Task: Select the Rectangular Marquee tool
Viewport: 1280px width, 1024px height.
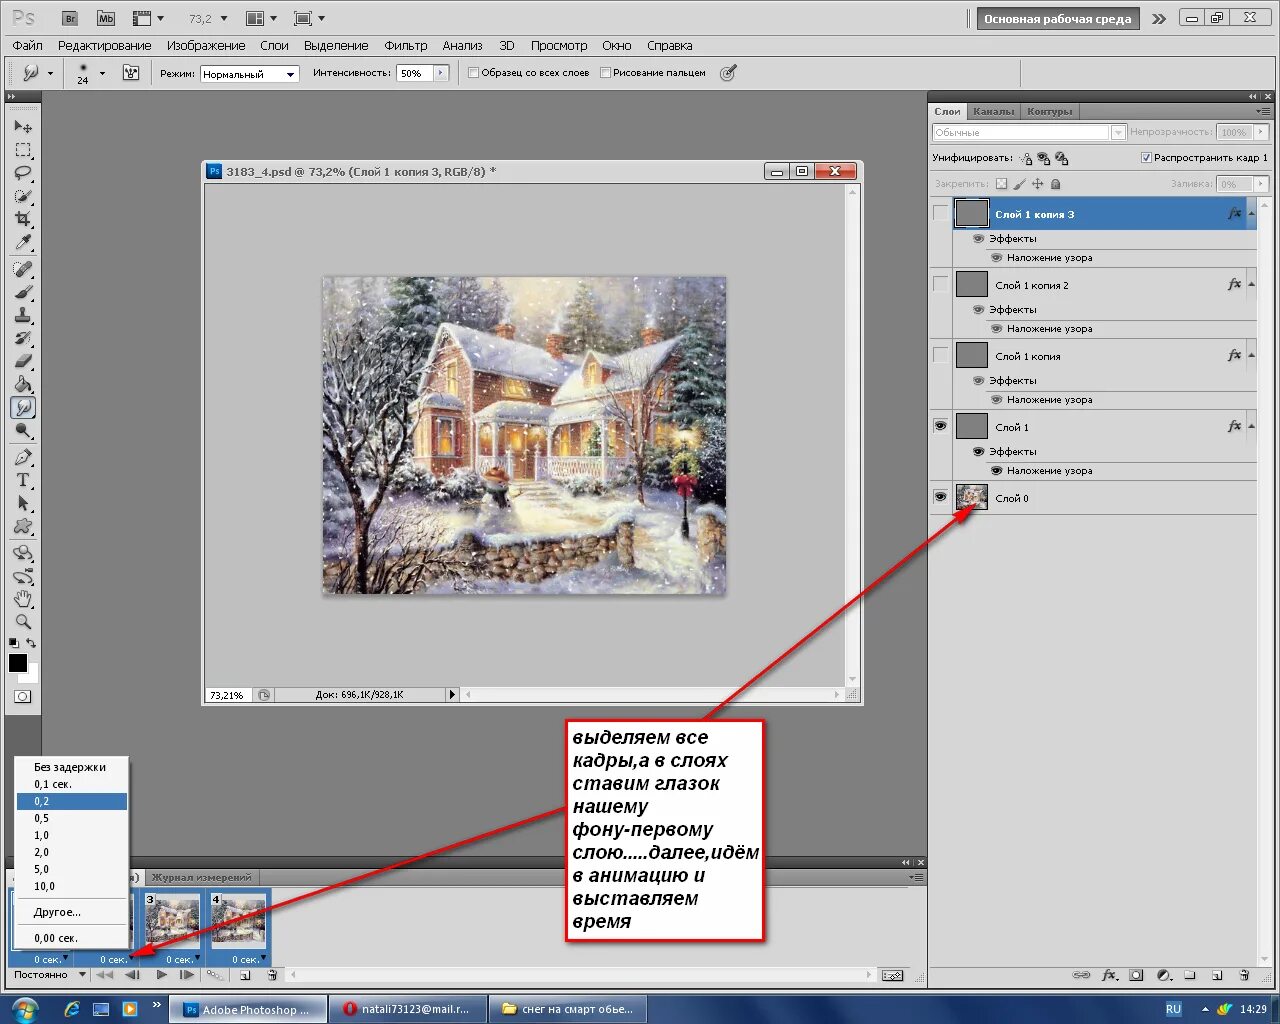Action: 23,150
